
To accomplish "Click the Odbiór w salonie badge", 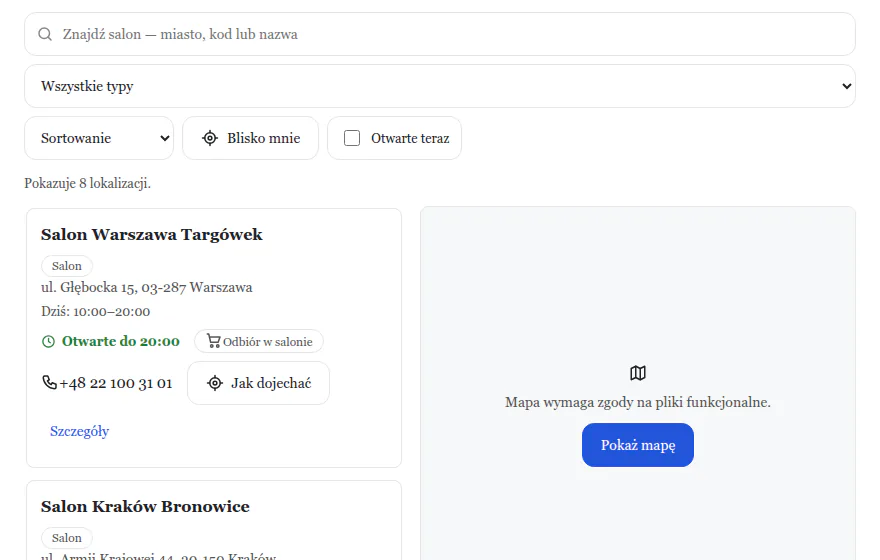I will 259,341.
